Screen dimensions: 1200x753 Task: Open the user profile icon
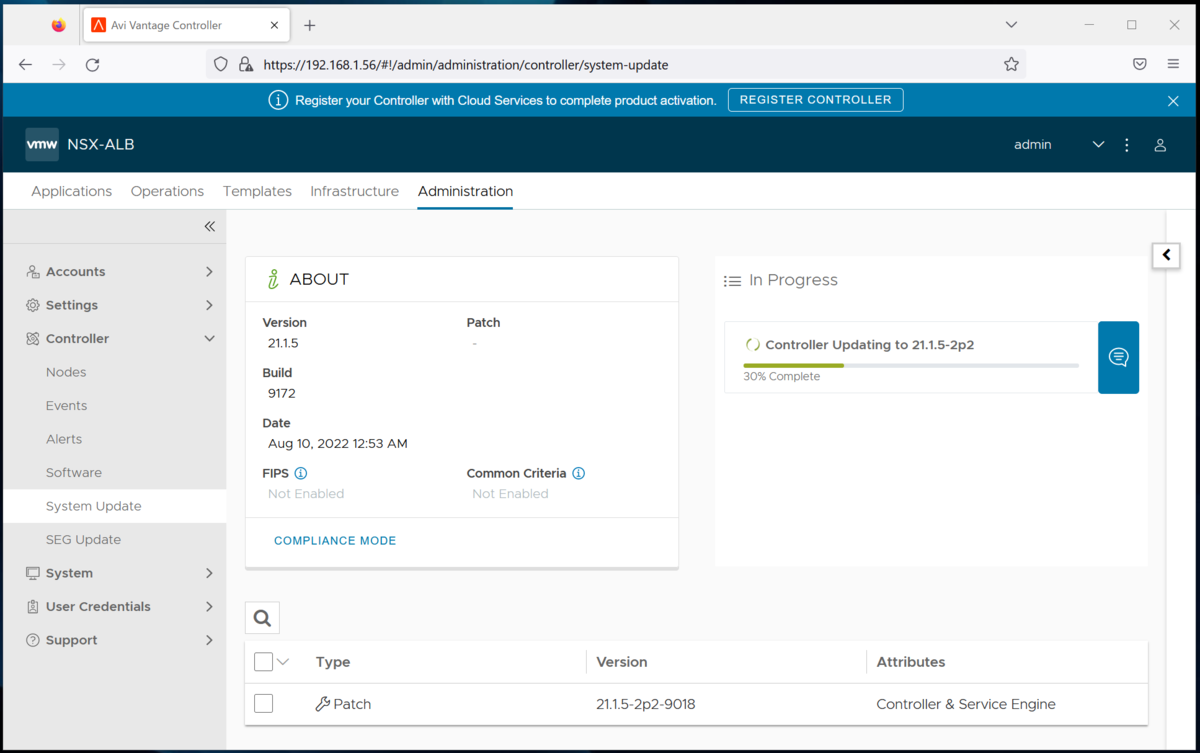click(1160, 145)
